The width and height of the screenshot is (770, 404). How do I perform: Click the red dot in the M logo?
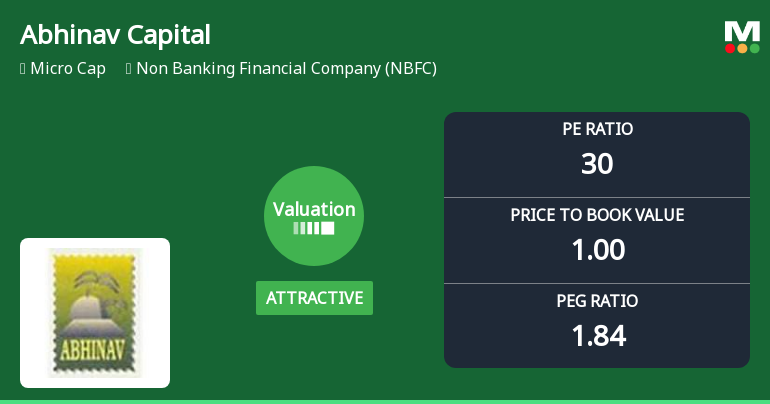pyautogui.click(x=730, y=49)
